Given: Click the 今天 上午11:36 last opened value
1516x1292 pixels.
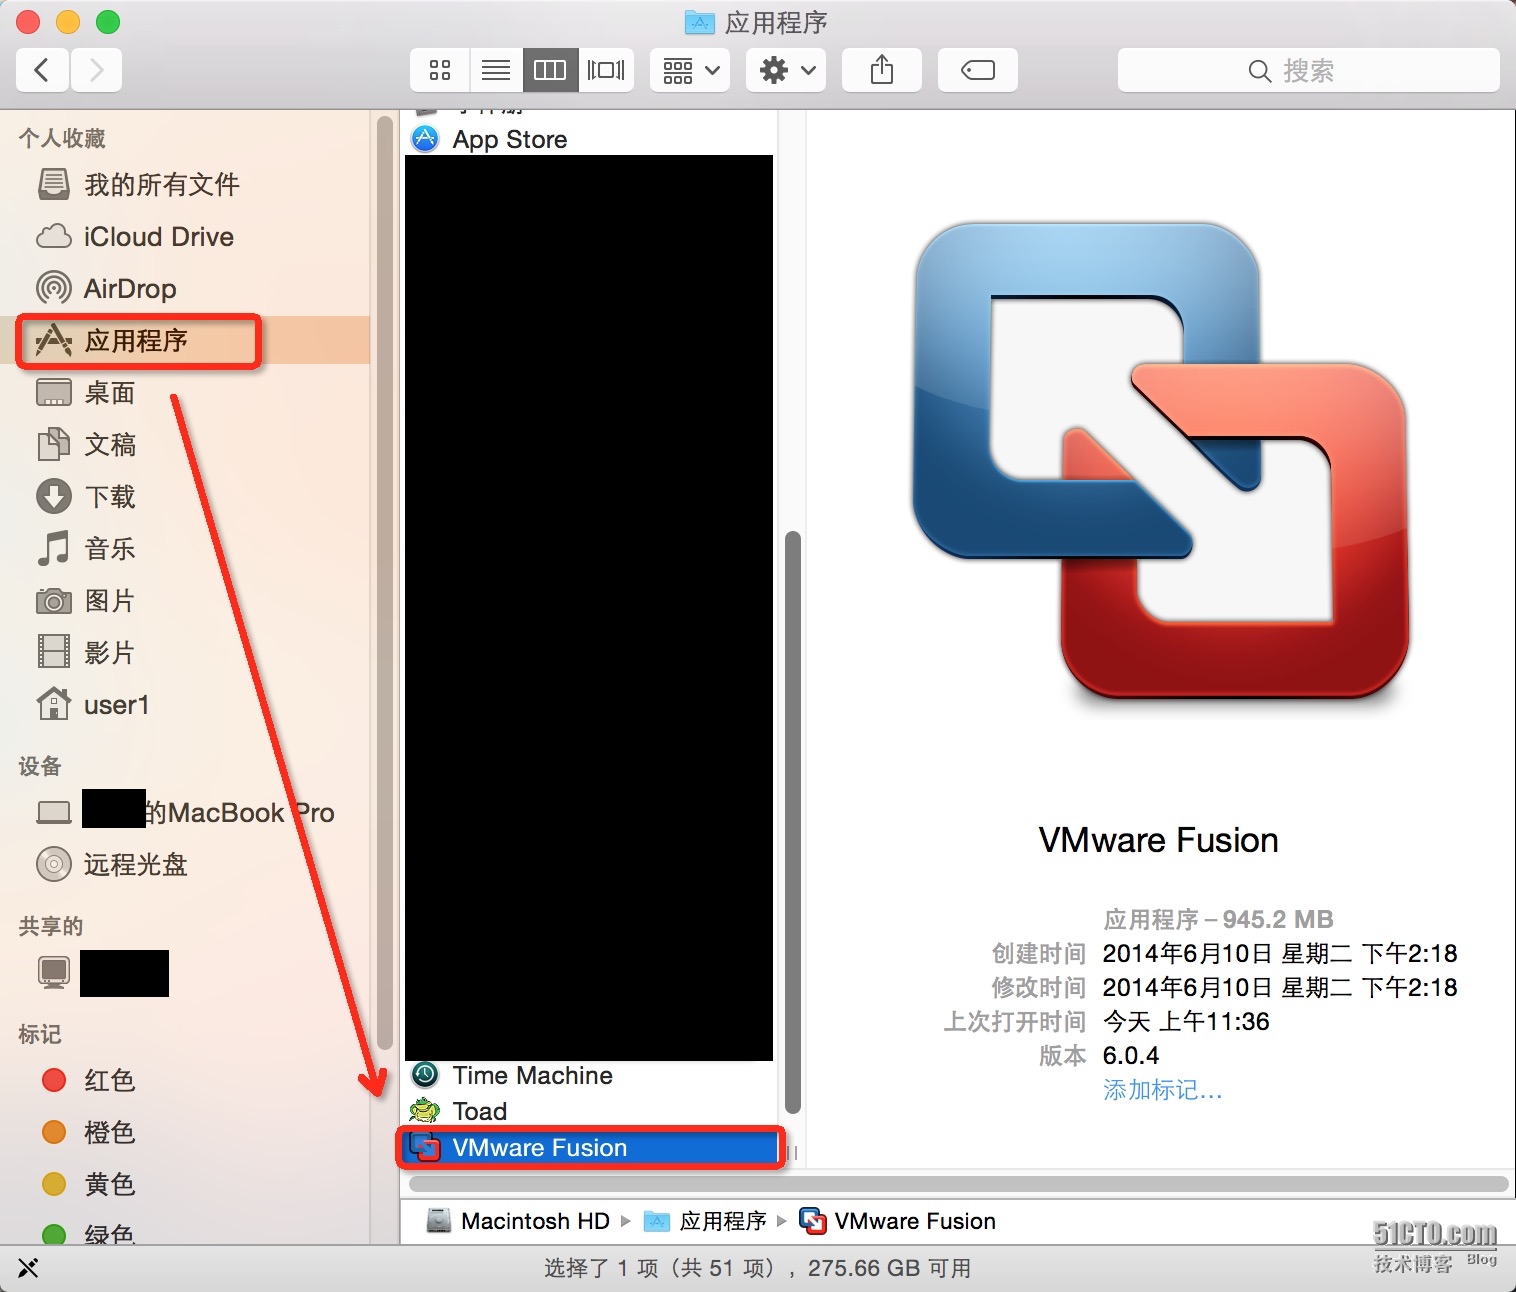Looking at the screenshot, I should click(1186, 1021).
